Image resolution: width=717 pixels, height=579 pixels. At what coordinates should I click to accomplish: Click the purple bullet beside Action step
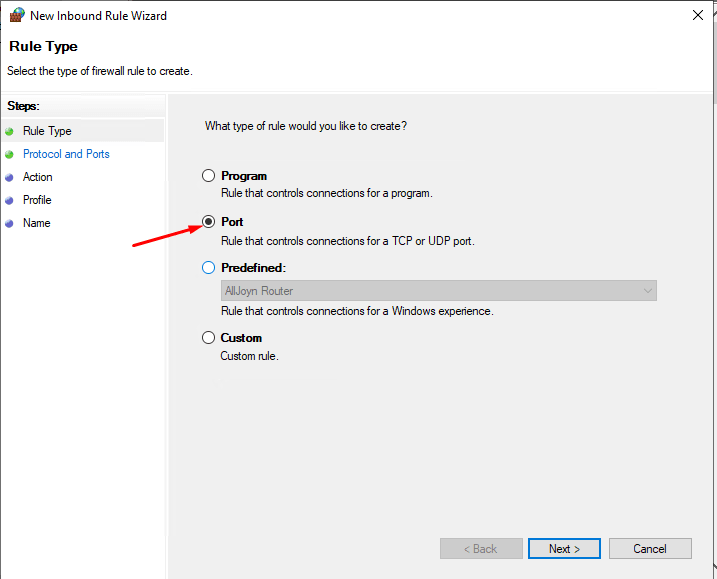point(9,177)
